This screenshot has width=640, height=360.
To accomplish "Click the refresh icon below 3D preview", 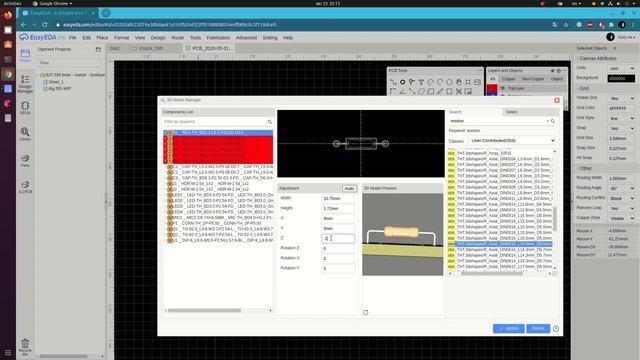I will click(365, 312).
